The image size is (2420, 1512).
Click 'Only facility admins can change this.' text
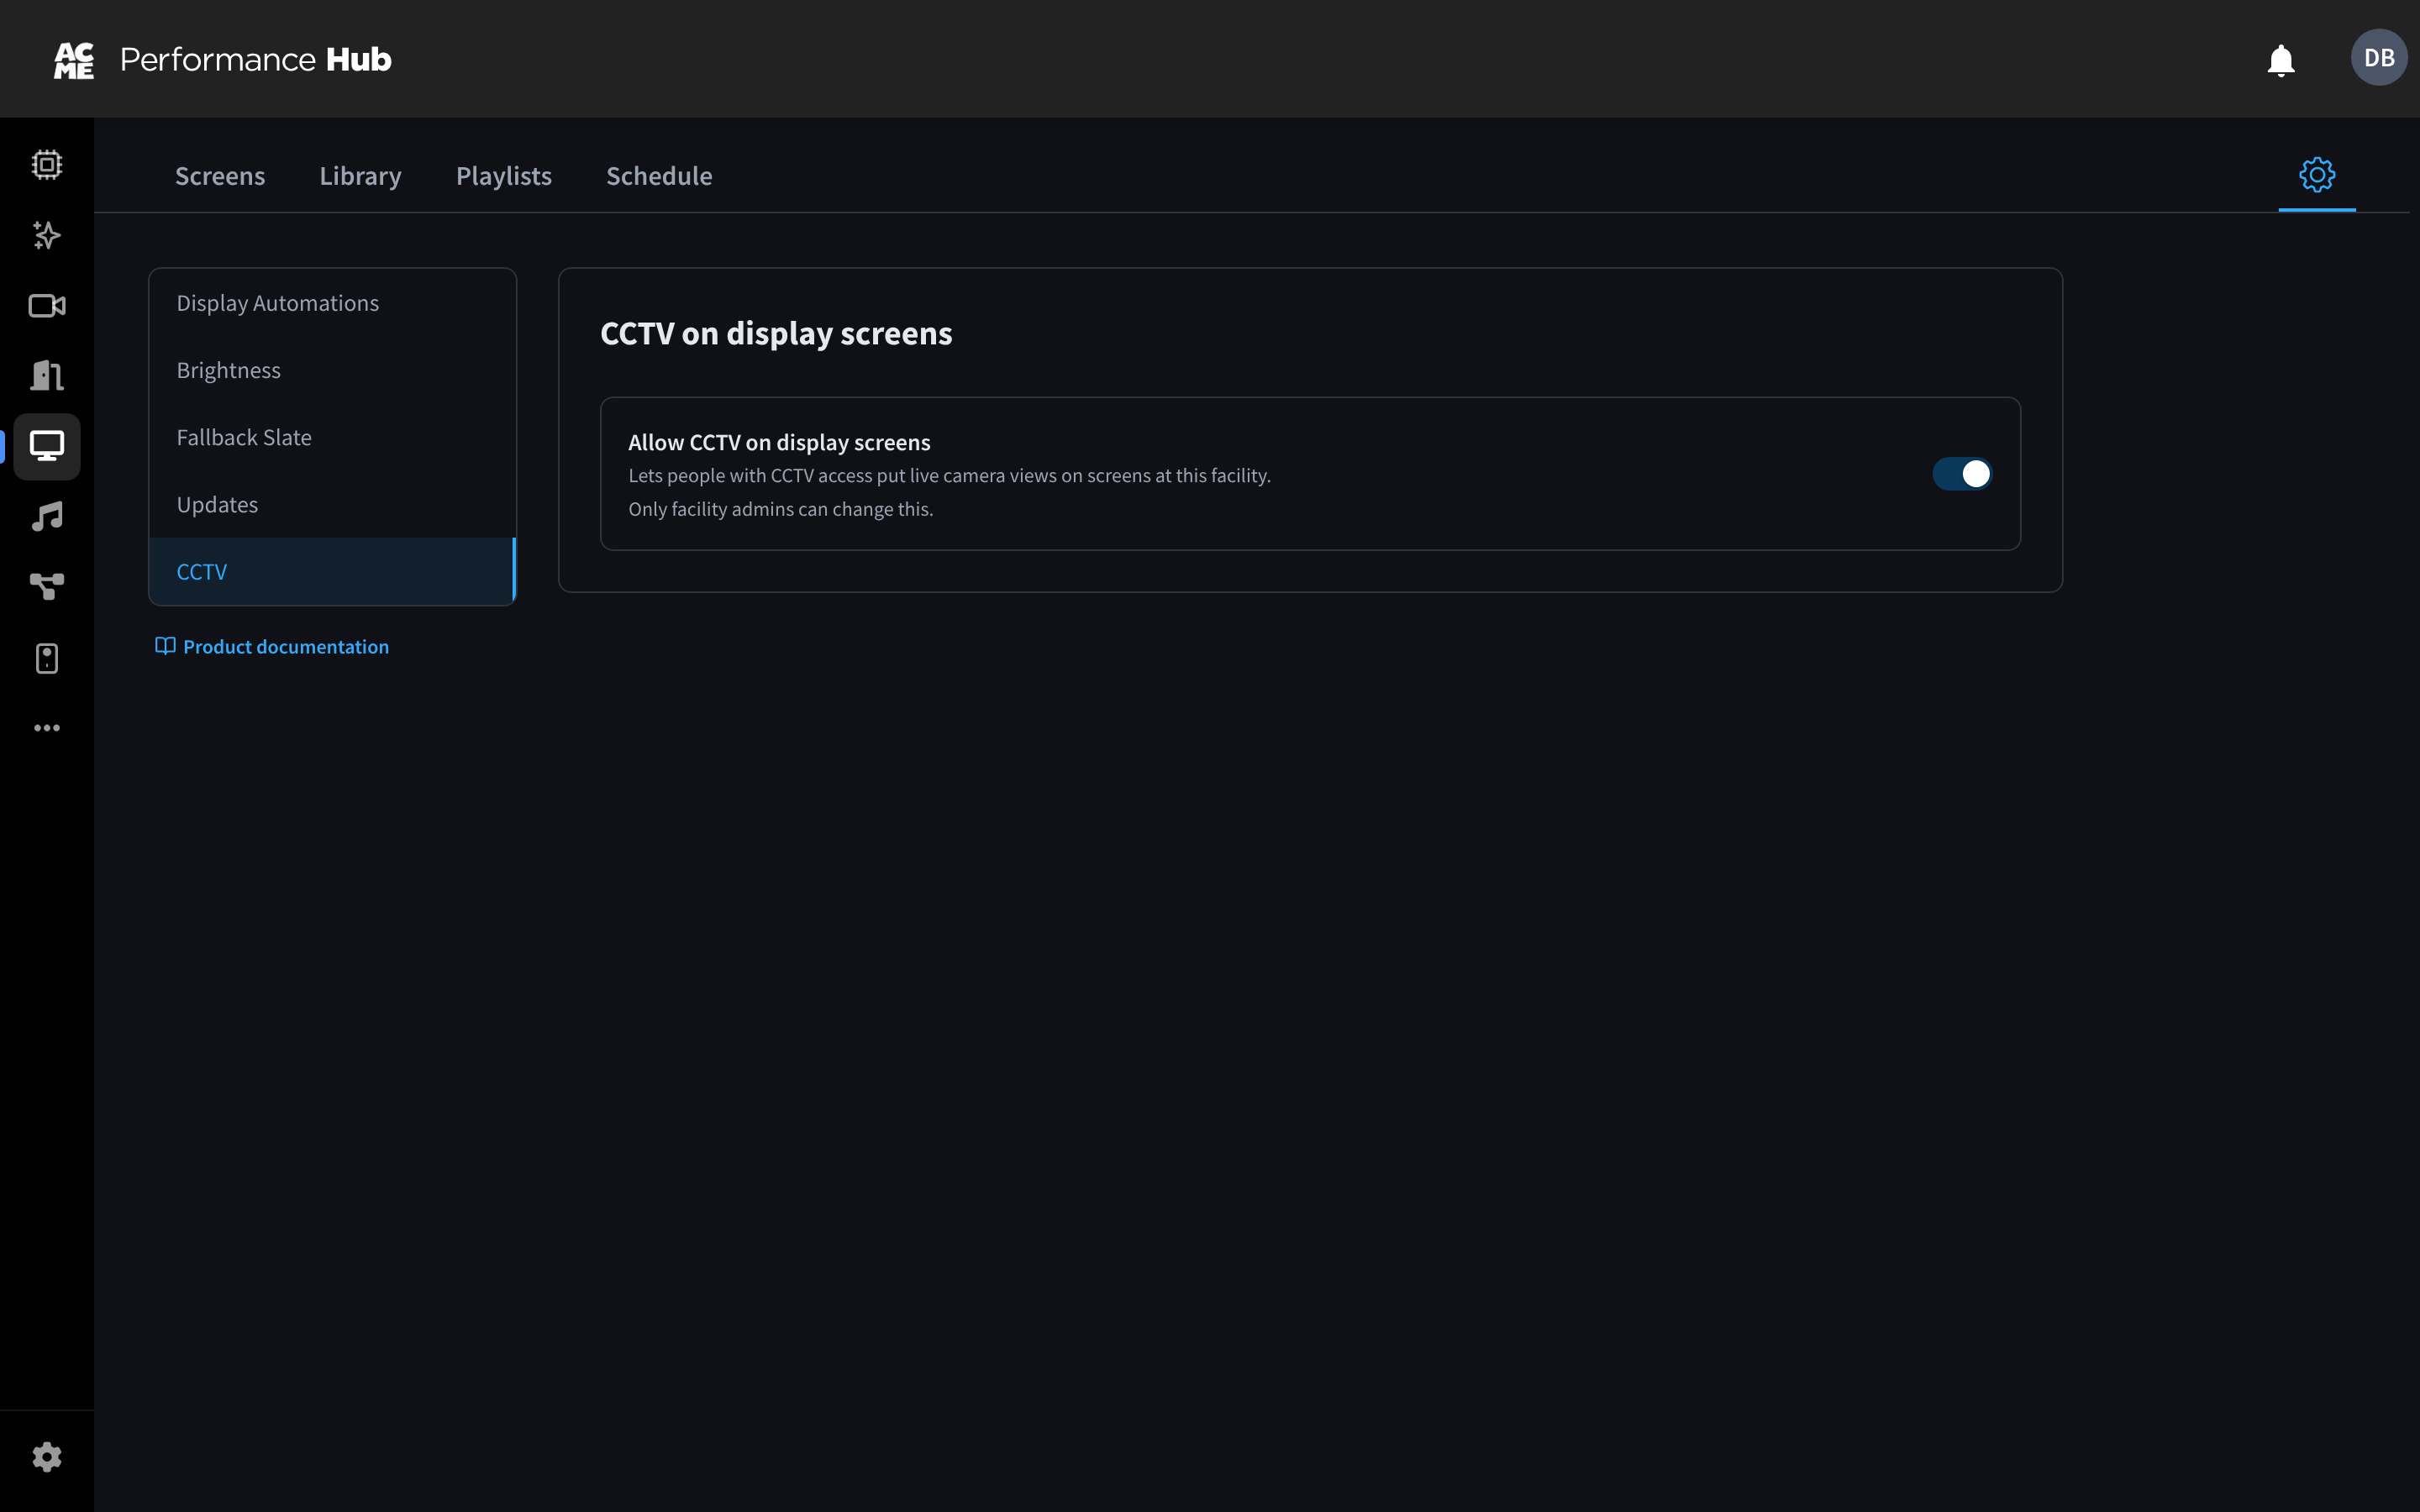(x=781, y=509)
